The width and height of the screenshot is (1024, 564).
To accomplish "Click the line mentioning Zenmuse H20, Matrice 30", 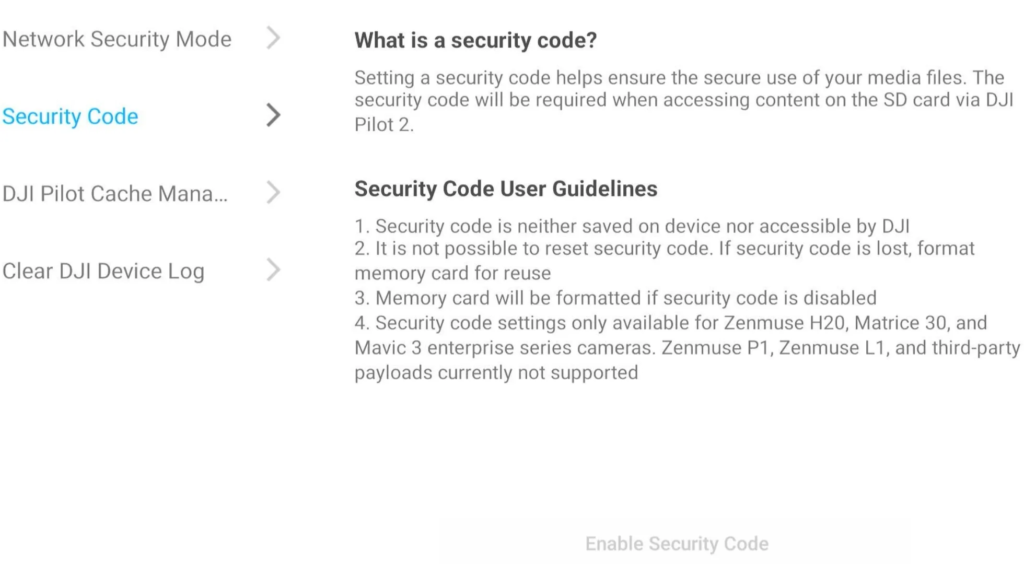I will [671, 322].
